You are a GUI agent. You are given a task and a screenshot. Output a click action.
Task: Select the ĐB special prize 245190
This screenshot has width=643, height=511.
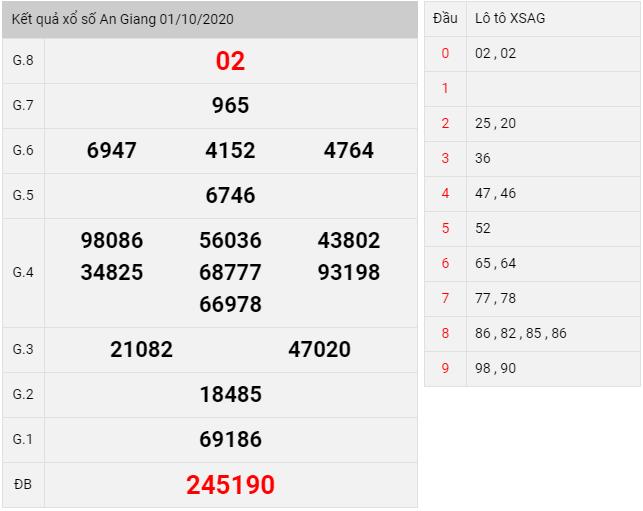[x=230, y=485]
